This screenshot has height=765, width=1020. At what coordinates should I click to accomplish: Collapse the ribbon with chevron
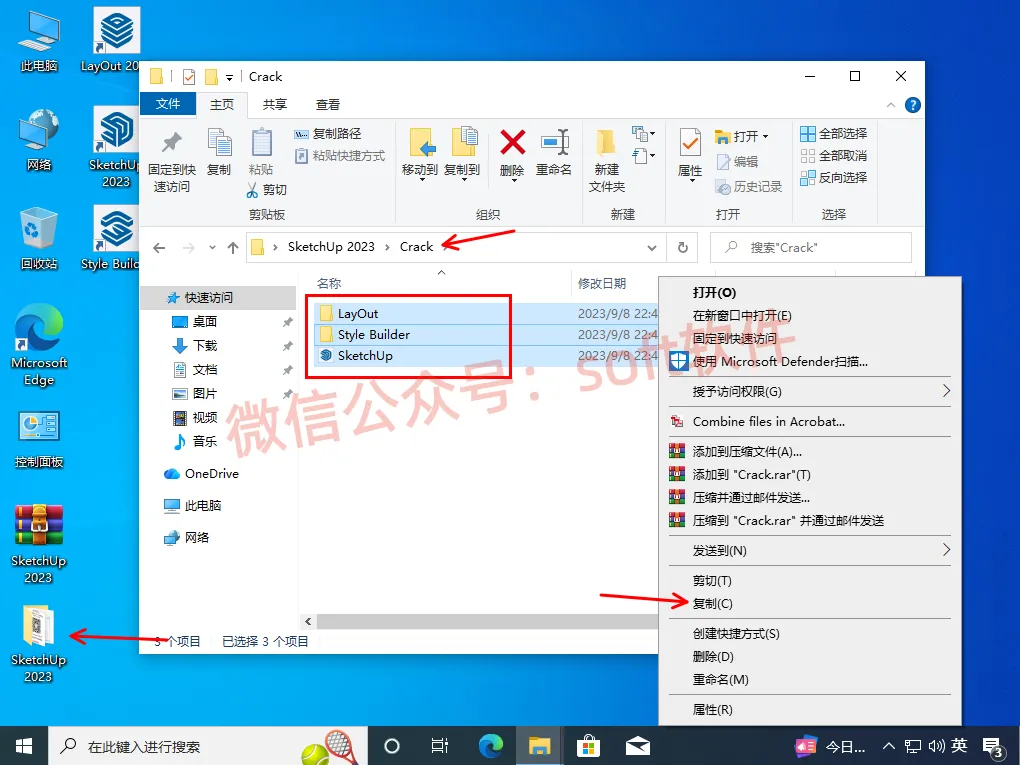(891, 105)
